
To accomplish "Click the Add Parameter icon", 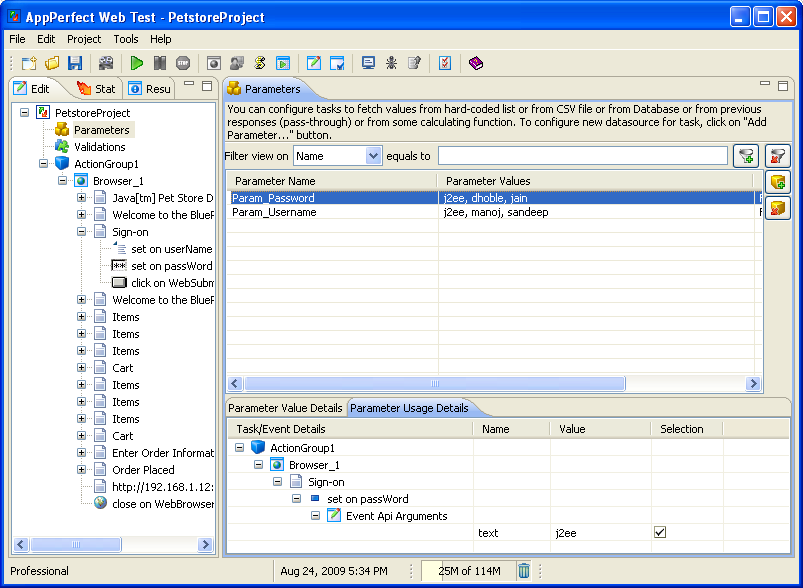I will (777, 182).
